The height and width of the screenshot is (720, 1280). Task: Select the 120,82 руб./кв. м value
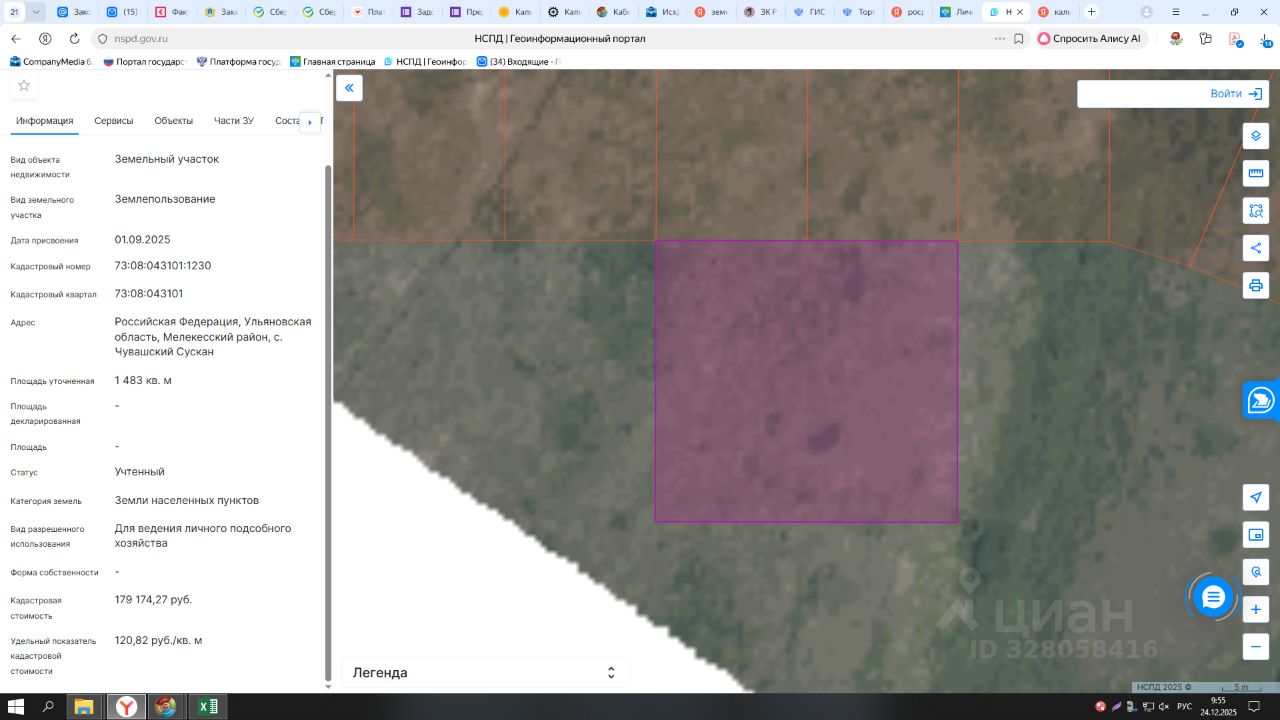158,640
